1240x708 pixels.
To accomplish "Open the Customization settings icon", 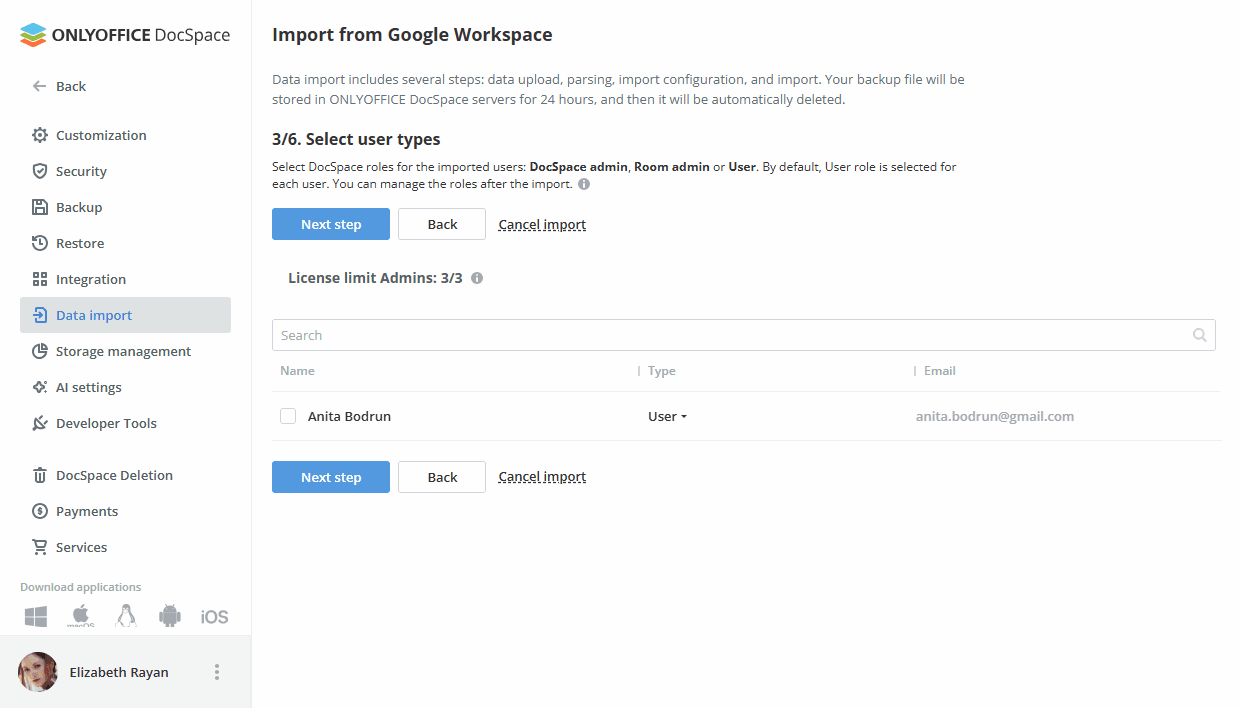I will tap(37, 135).
